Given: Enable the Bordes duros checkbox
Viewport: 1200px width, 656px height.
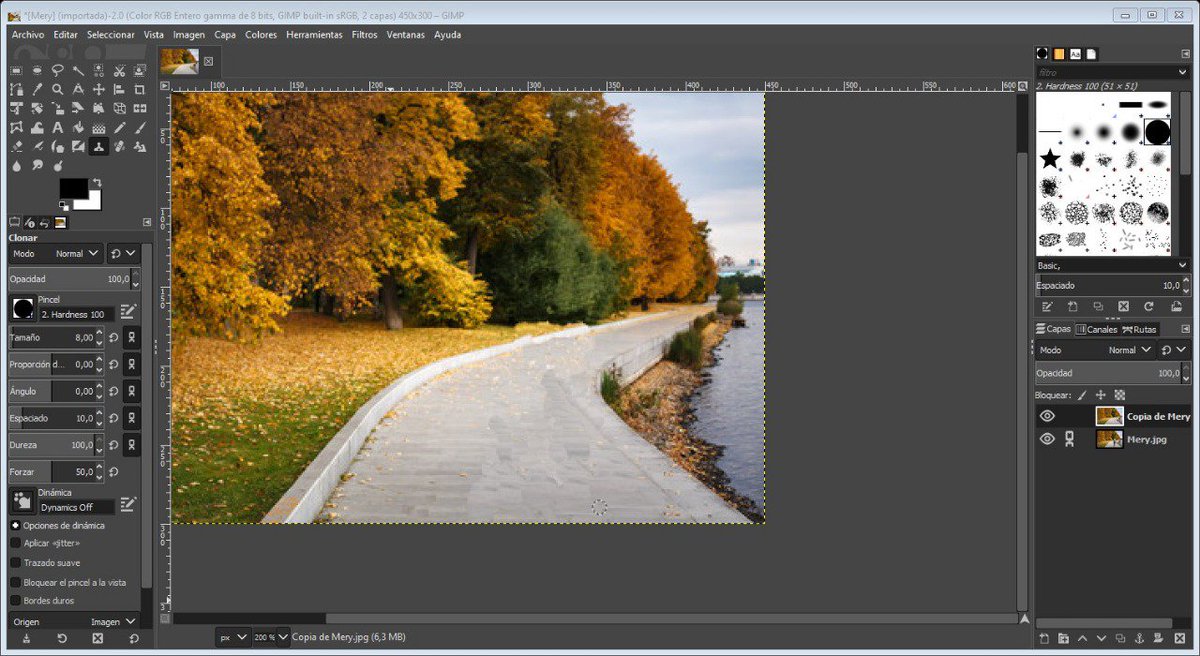Looking at the screenshot, I should tap(15, 600).
